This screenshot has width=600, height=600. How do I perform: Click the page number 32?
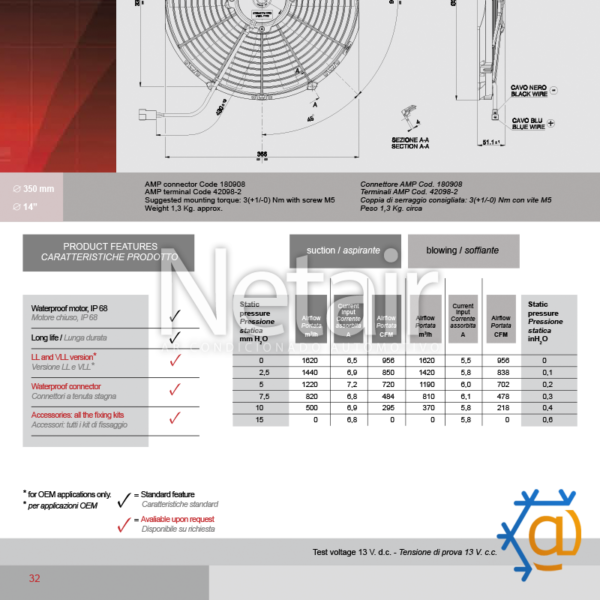click(x=34, y=578)
